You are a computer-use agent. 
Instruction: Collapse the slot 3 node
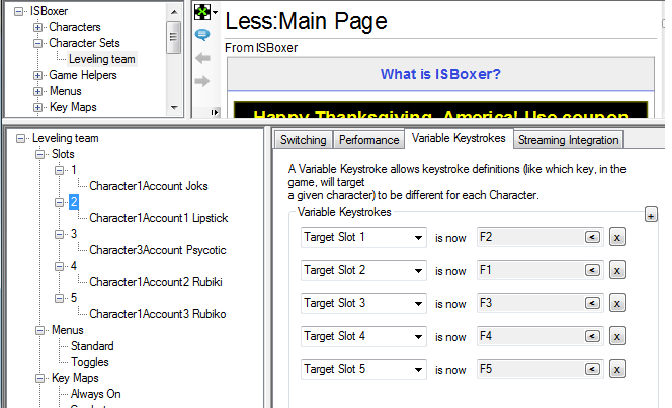(x=60, y=234)
